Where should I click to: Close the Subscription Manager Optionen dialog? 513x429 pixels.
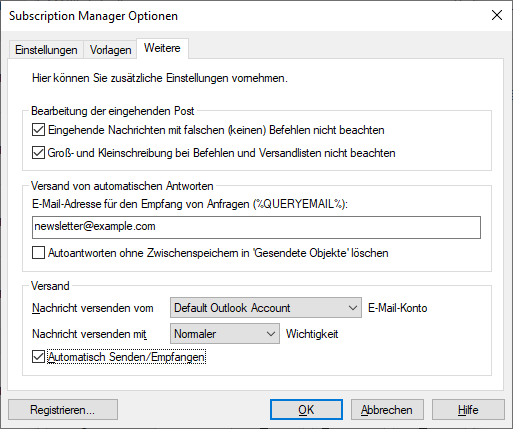click(497, 15)
